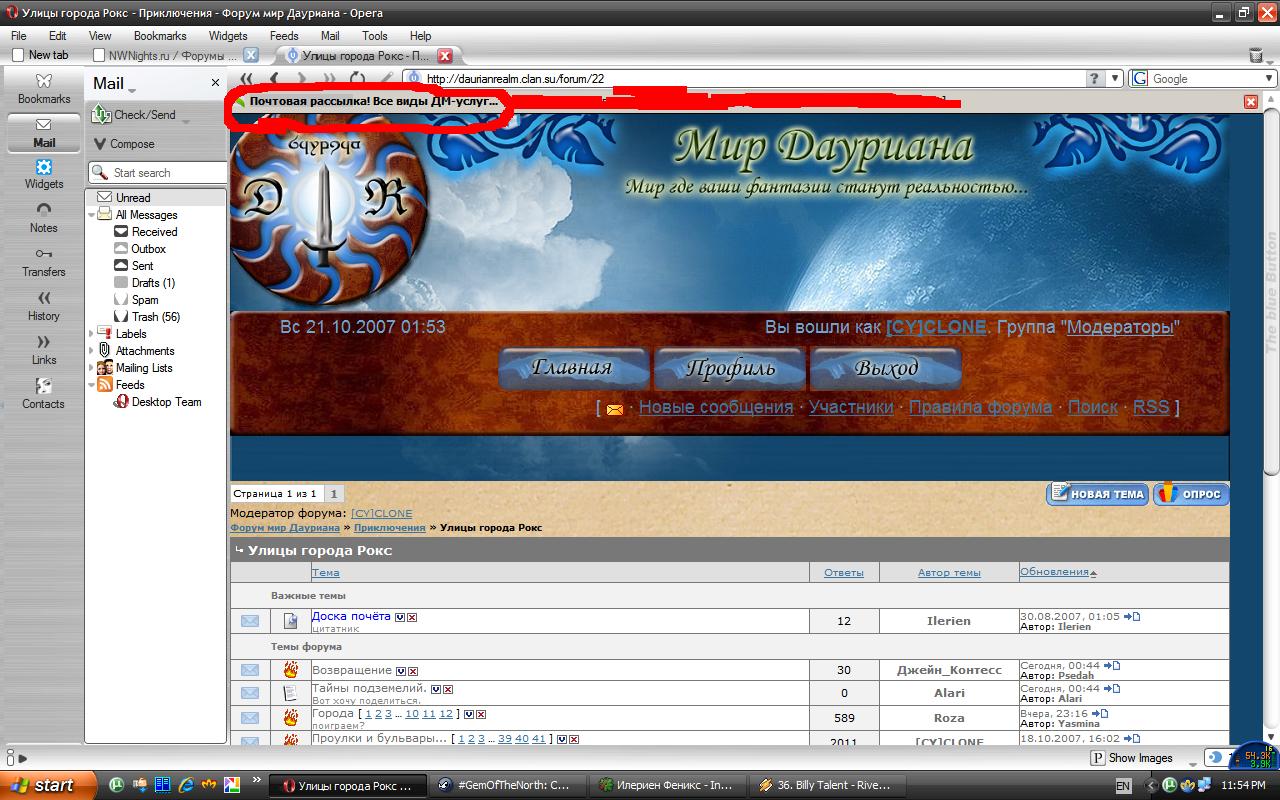Collapse the All Messages tree node
This screenshot has height=800, width=1280.
[x=92, y=215]
